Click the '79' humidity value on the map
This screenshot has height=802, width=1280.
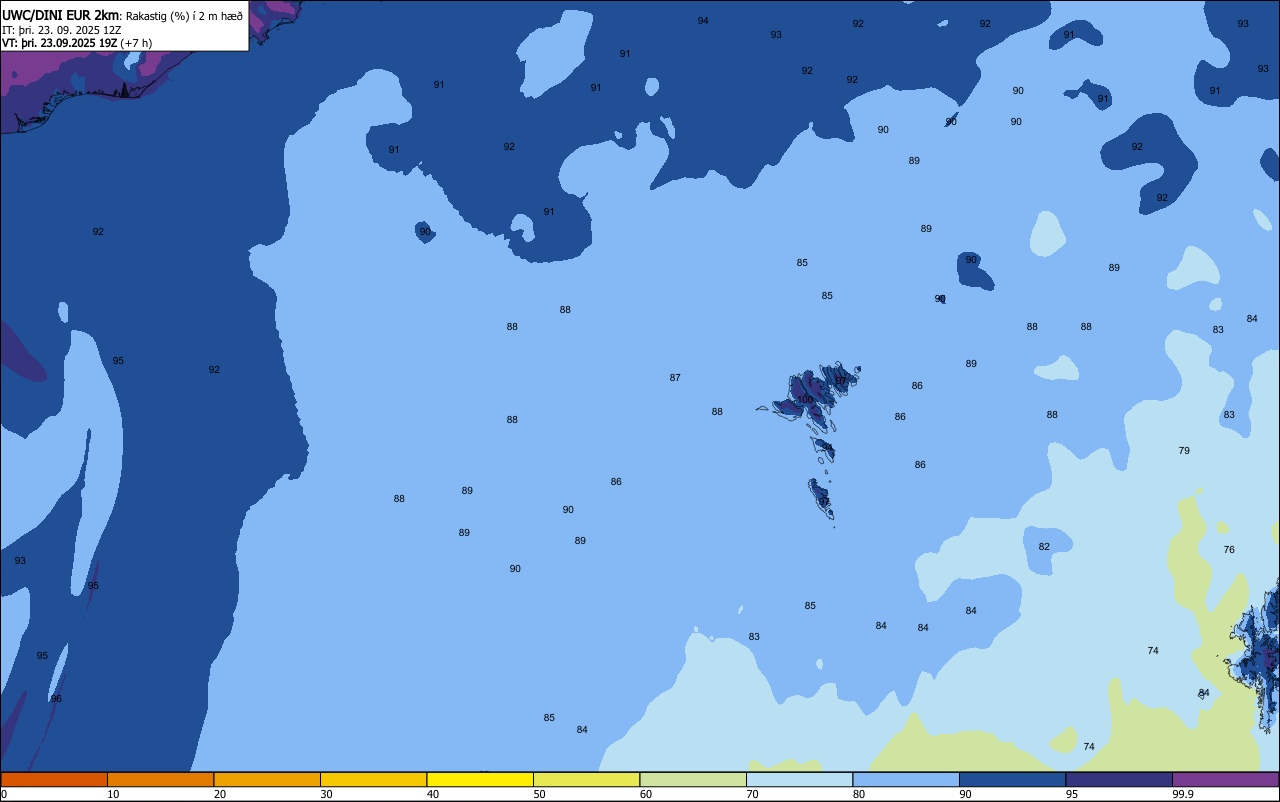point(1184,451)
